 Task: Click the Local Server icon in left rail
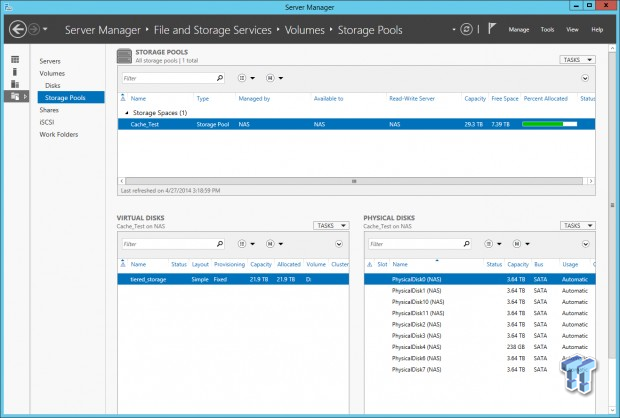pos(15,72)
